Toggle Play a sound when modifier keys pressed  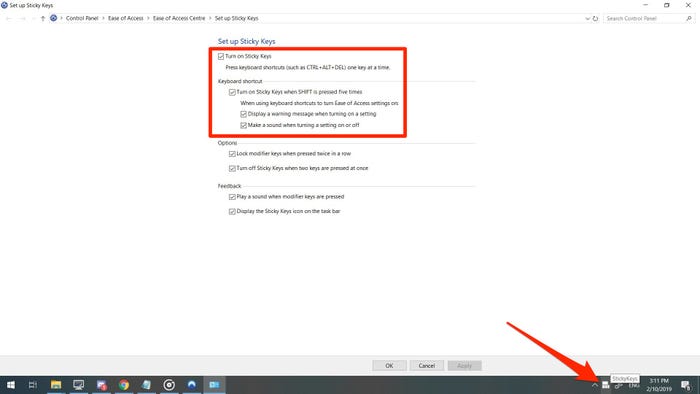click(232, 197)
